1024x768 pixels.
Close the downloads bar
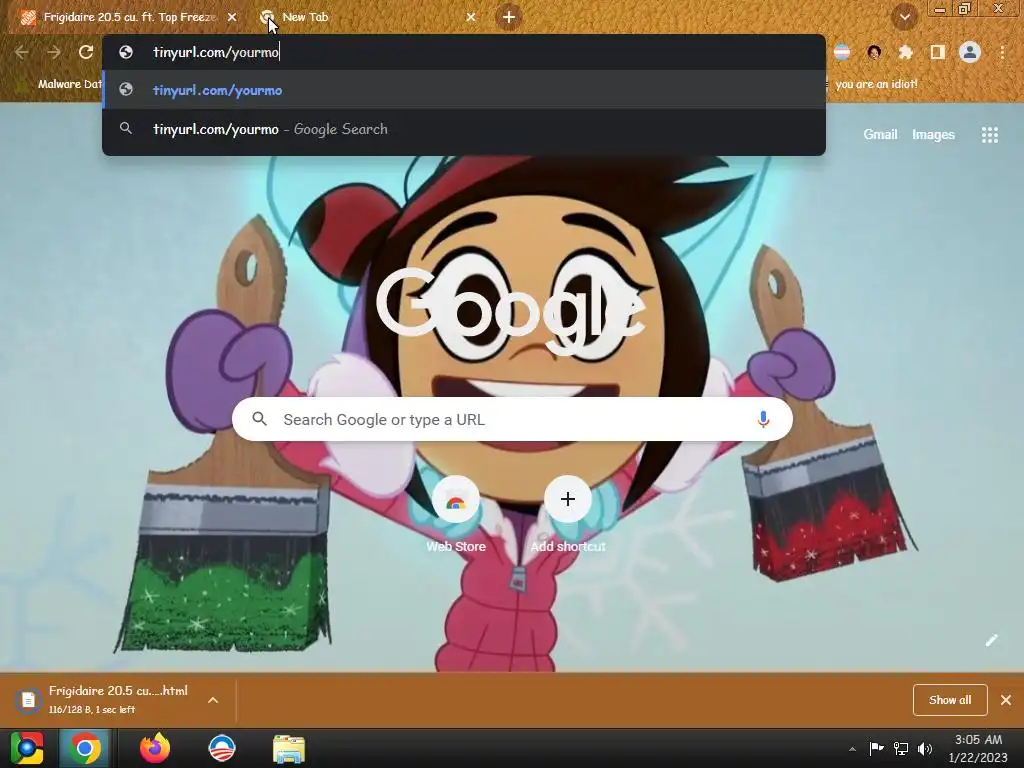click(x=1006, y=700)
